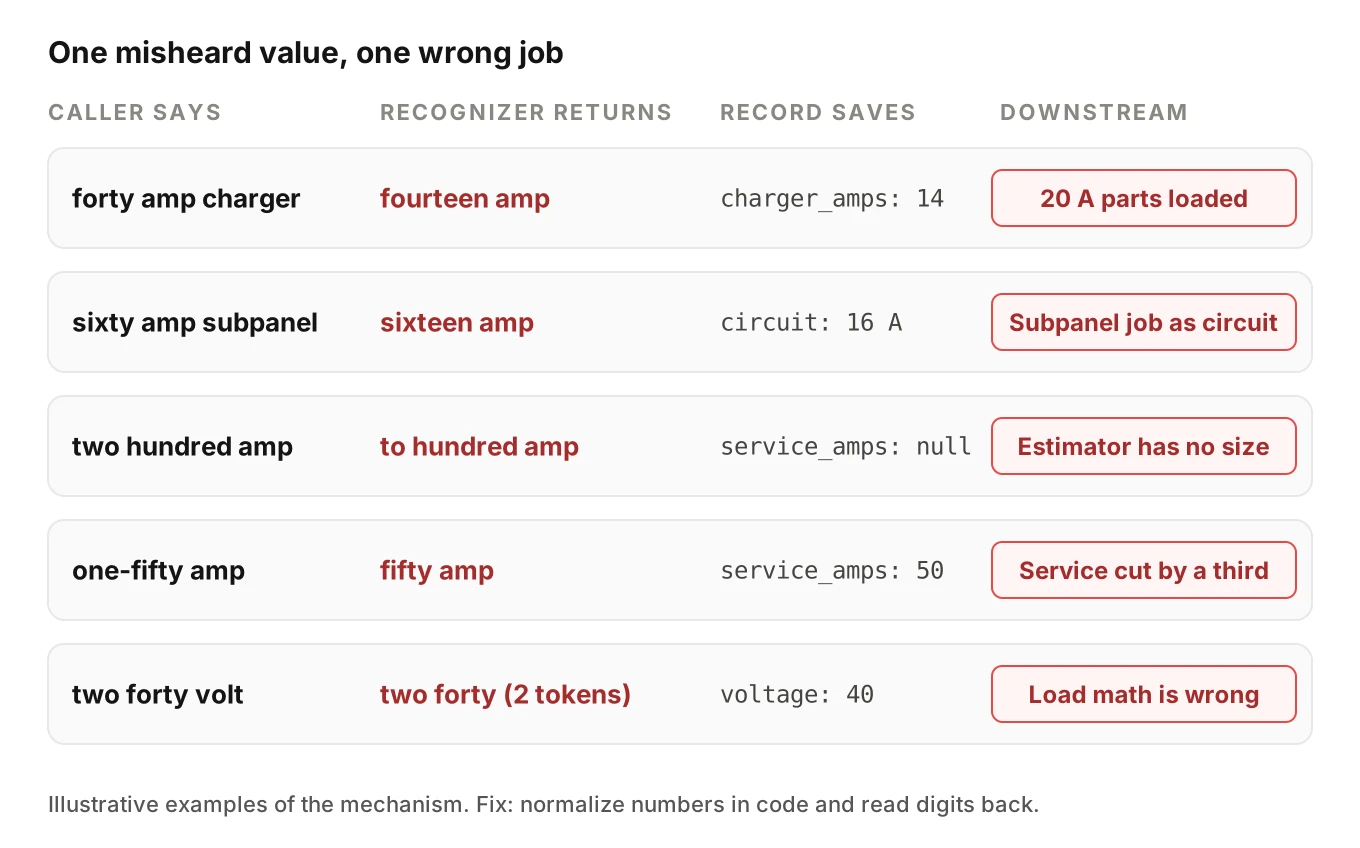Screen dimensions: 1360x848
Task: Select the "circuit: 16 A" record value
Action: tap(811, 322)
